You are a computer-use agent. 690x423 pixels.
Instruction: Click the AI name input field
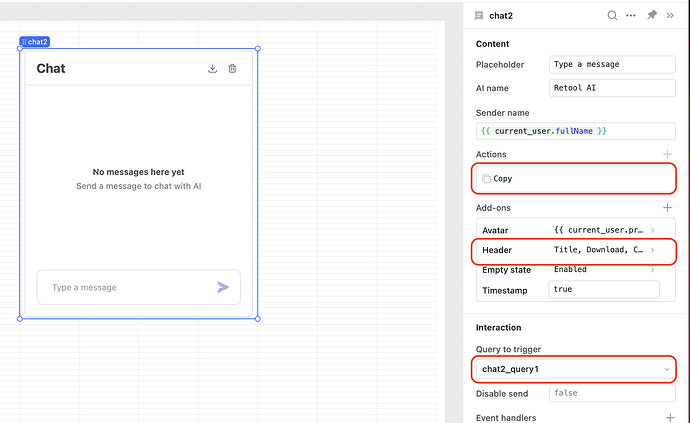point(604,88)
